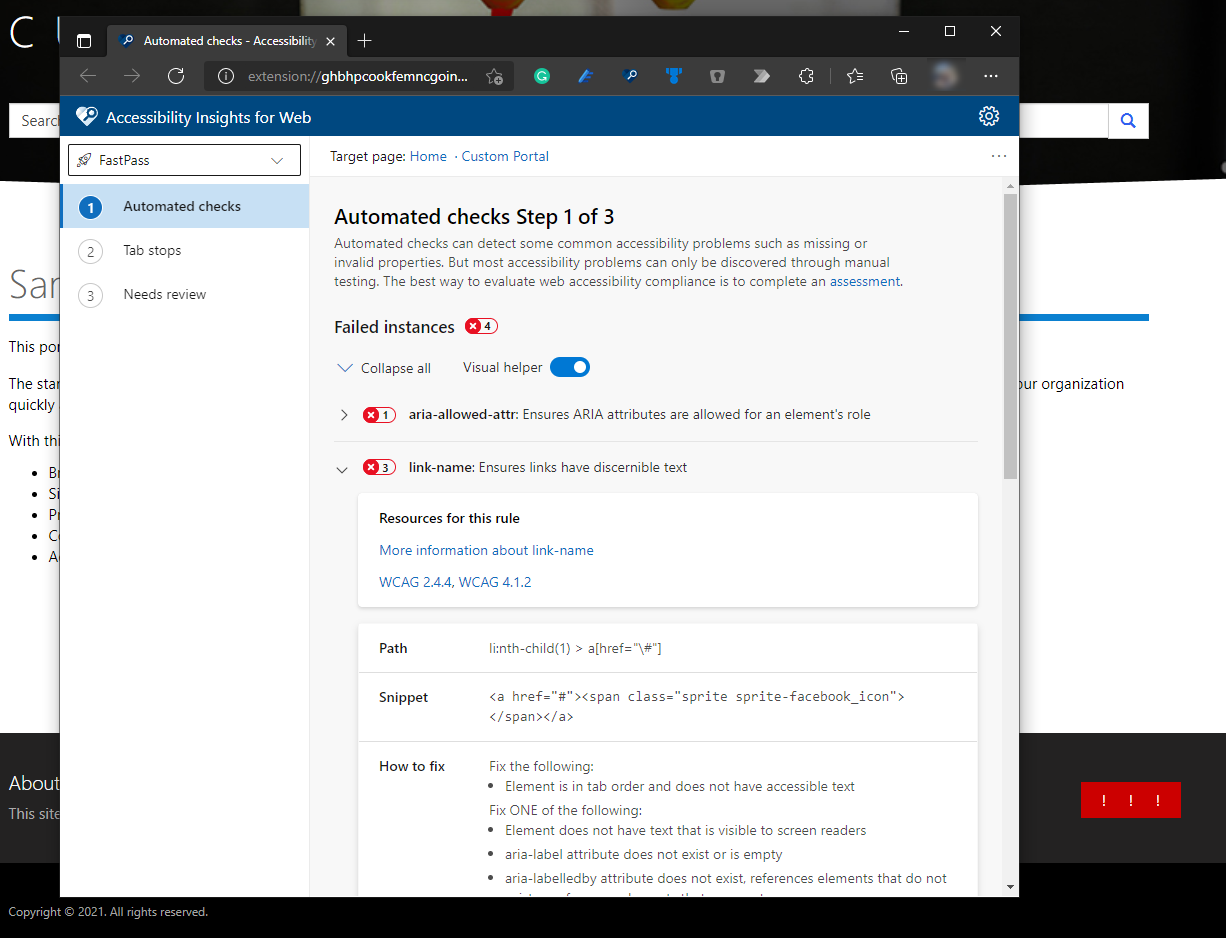Click the search magnifier on the portal page

click(1128, 121)
